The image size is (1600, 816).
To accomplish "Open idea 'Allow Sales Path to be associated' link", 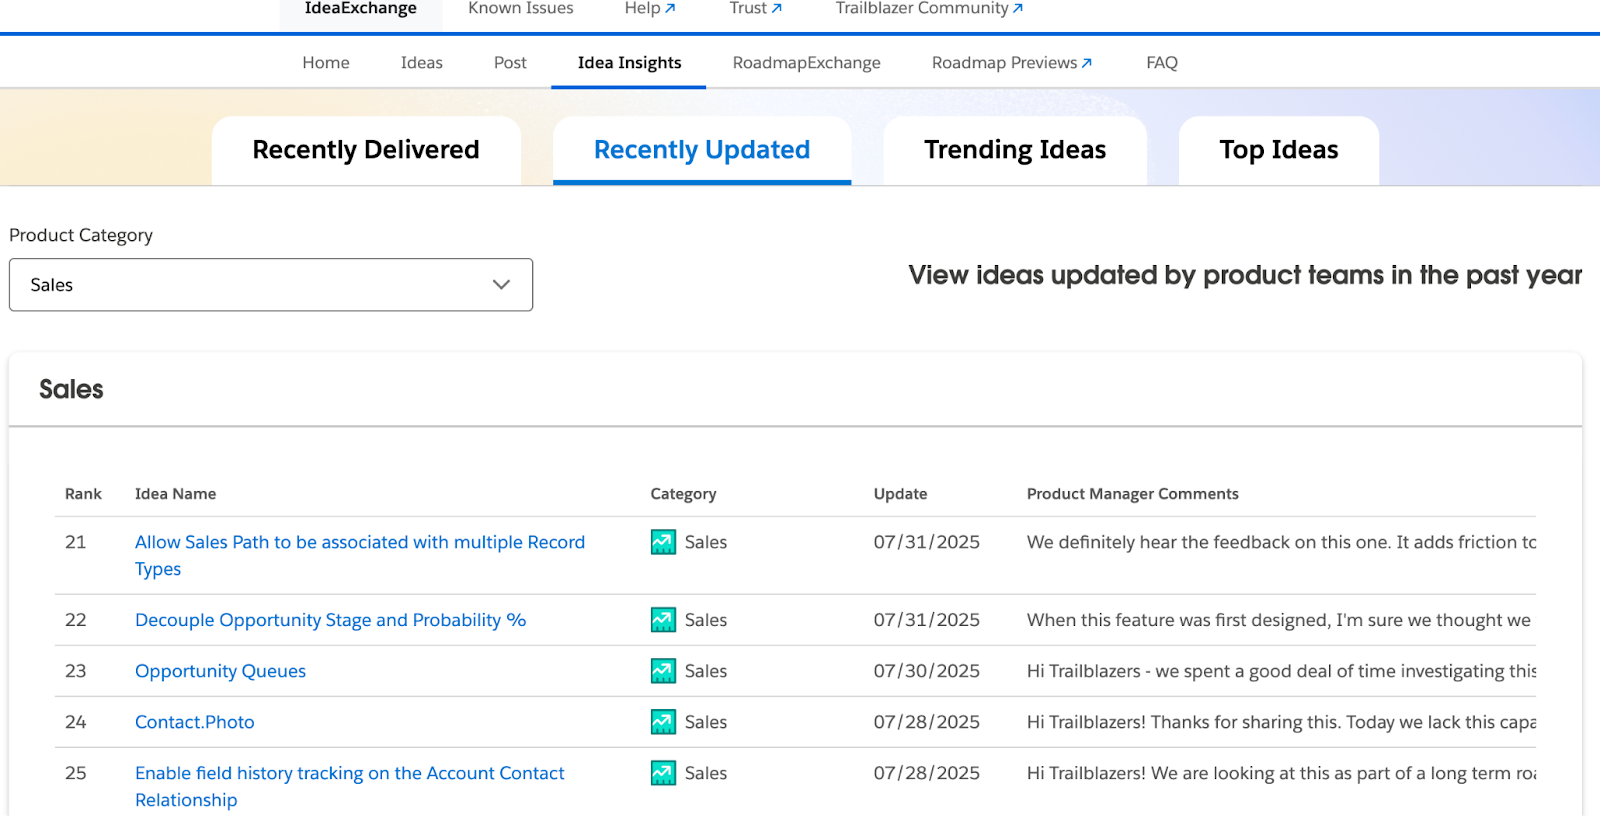I will click(x=360, y=555).
